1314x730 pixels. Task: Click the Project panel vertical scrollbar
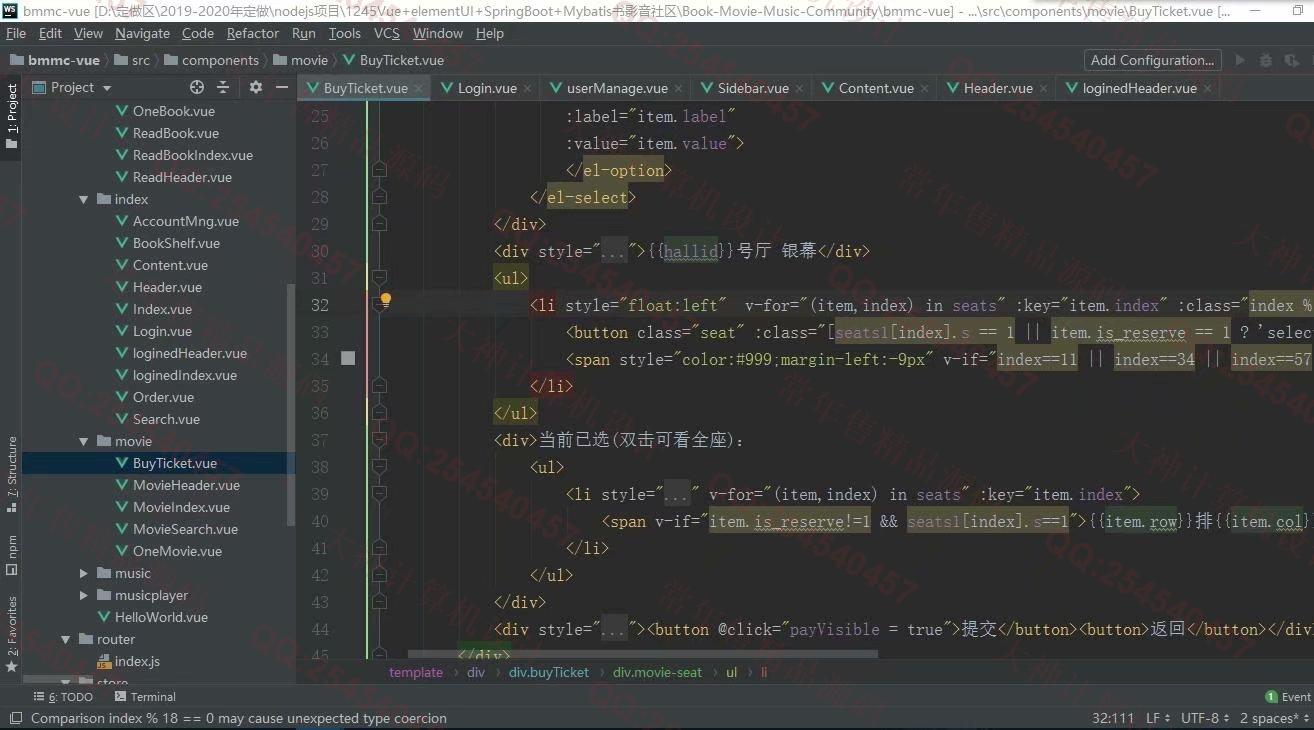coord(291,405)
